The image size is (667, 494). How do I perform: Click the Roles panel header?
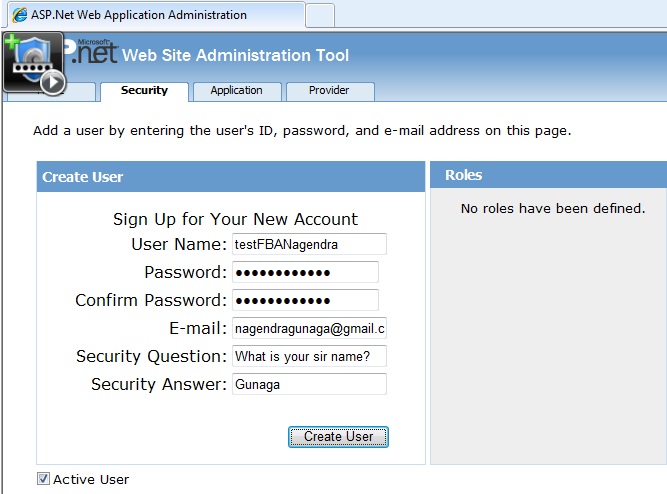(548, 175)
